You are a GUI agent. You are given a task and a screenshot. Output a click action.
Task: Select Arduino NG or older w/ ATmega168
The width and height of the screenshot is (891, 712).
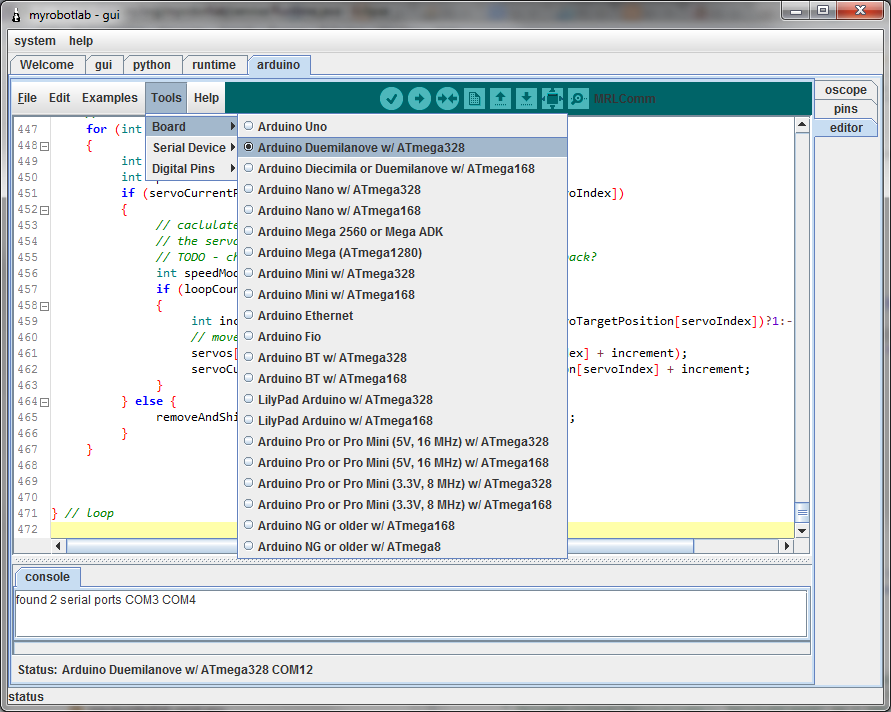tap(402, 526)
